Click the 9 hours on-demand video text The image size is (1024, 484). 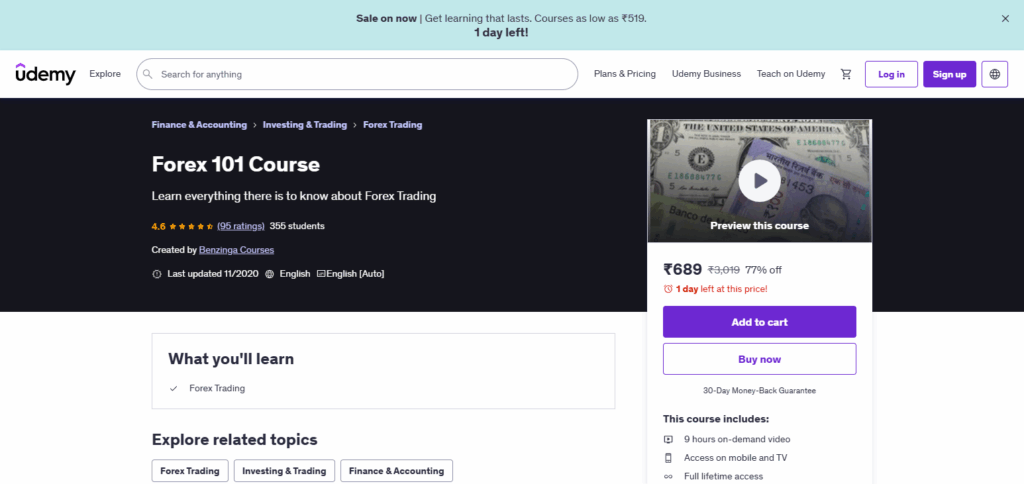tap(737, 440)
